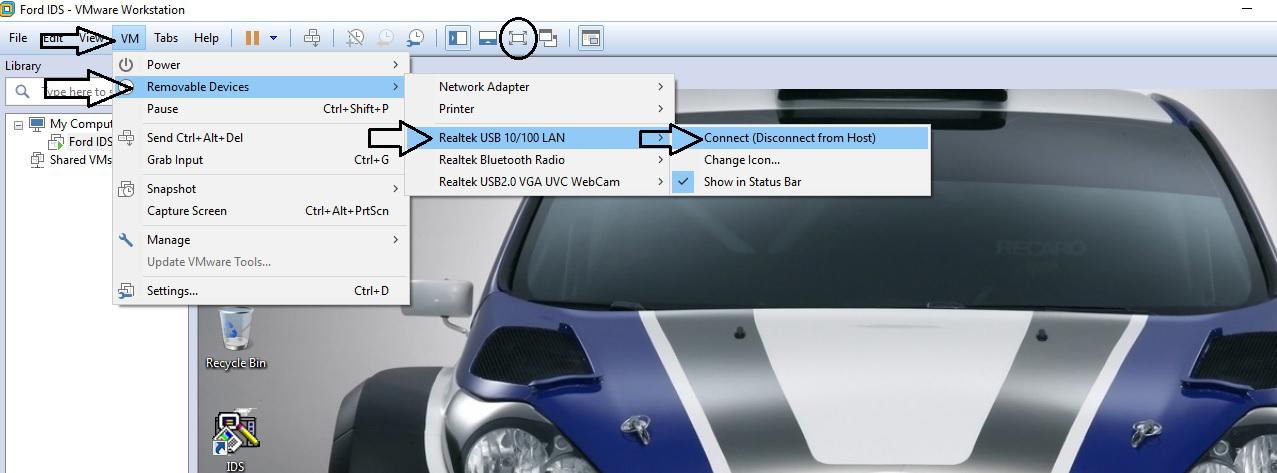The height and width of the screenshot is (473, 1277).
Task: Click the Revert to Snapshot toolbar icon
Action: [x=385, y=38]
